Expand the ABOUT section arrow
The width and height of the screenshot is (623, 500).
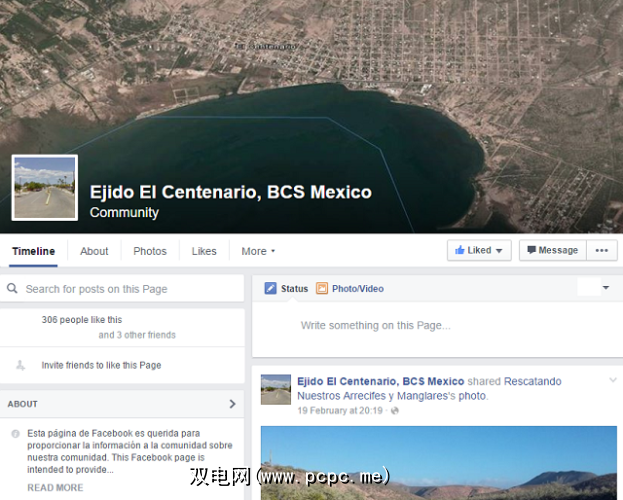click(232, 404)
